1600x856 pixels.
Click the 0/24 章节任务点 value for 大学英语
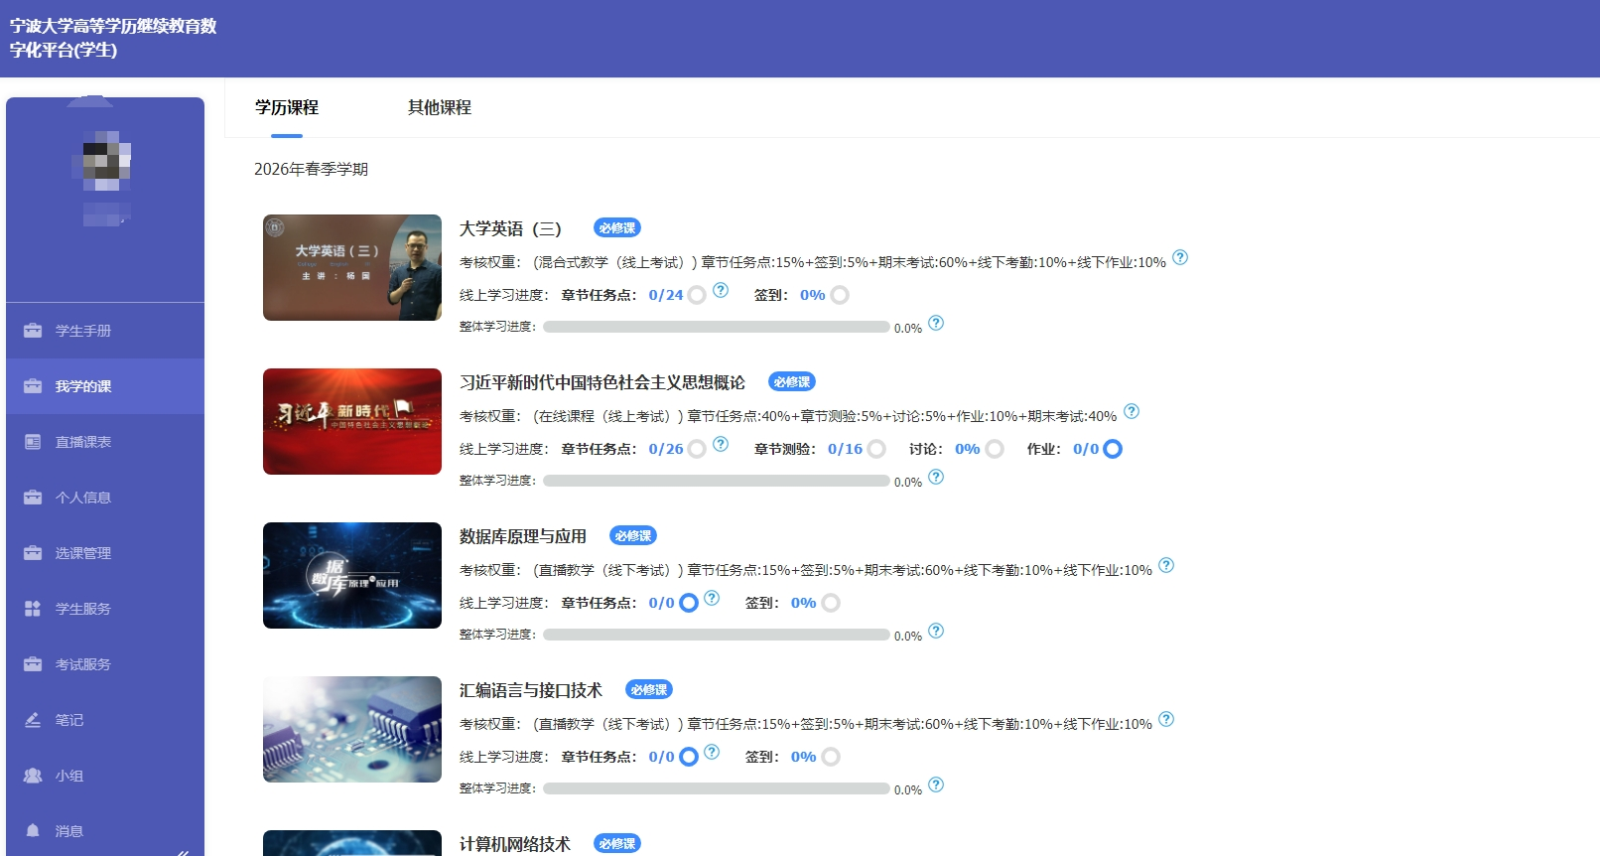coord(666,295)
